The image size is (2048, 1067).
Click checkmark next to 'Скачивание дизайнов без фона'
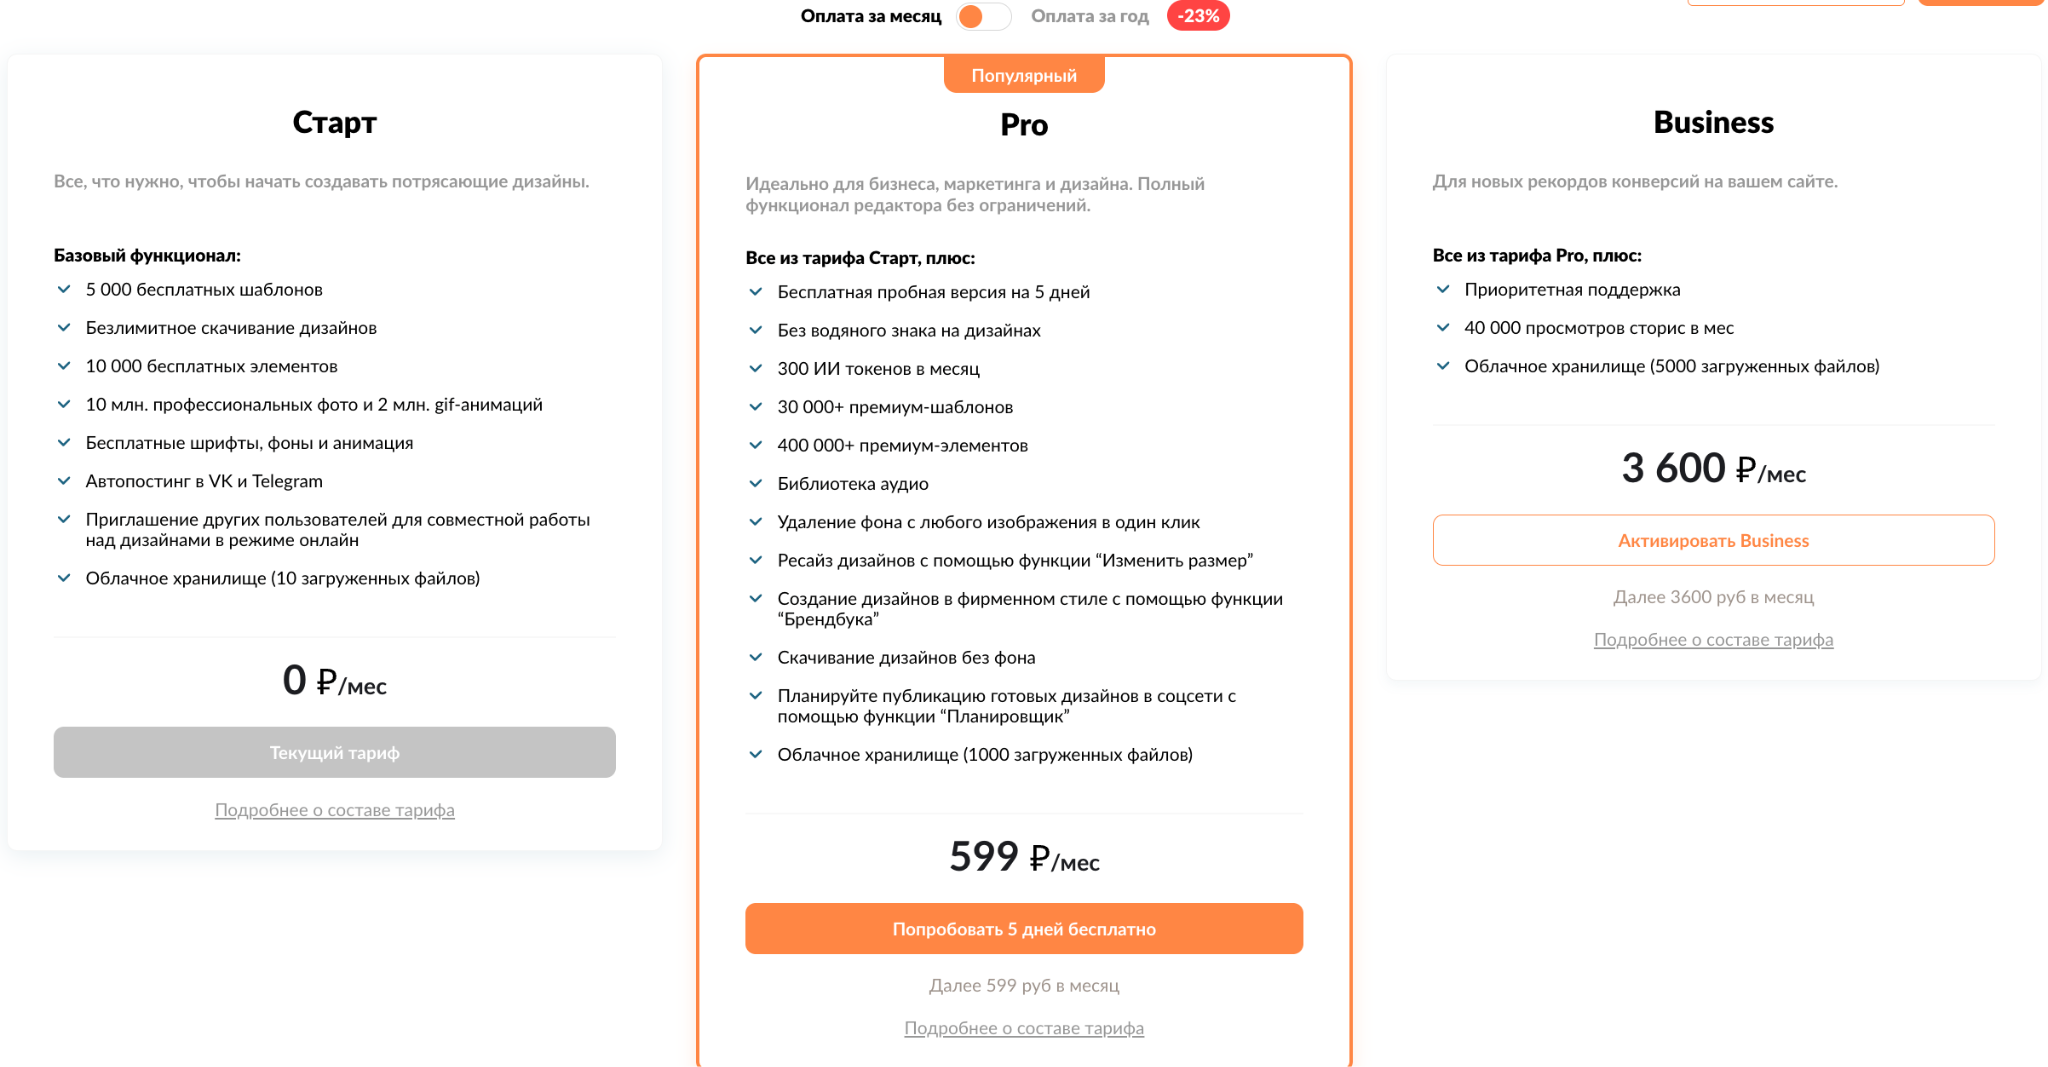[756, 658]
